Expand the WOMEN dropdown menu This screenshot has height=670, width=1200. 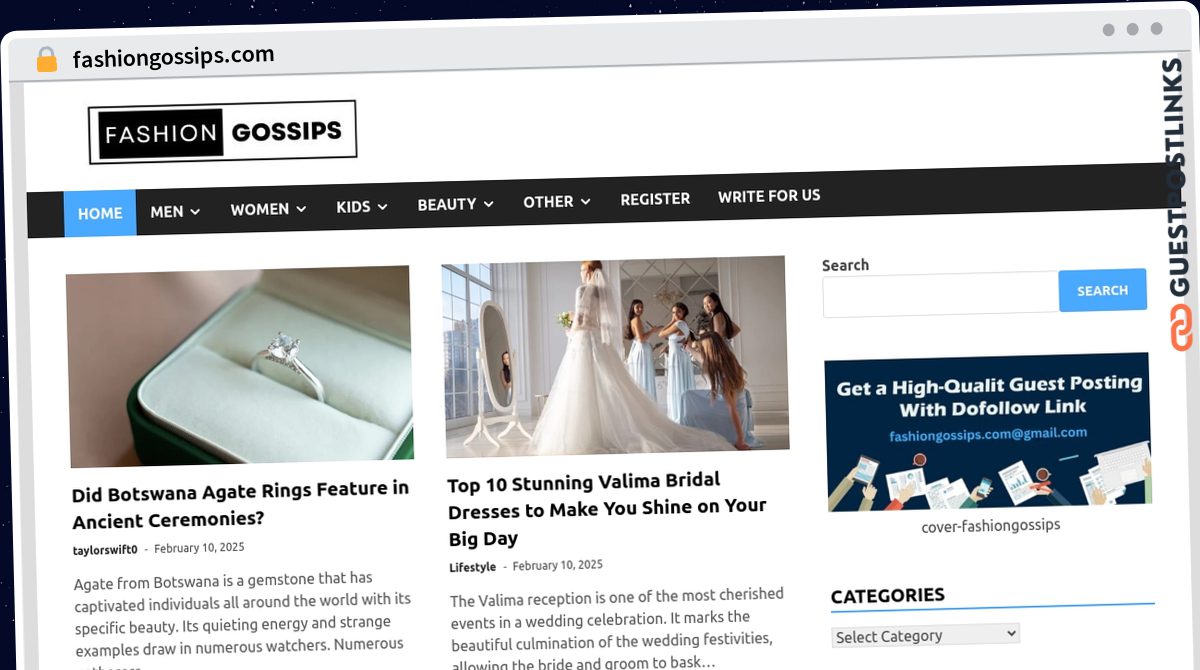tap(267, 208)
